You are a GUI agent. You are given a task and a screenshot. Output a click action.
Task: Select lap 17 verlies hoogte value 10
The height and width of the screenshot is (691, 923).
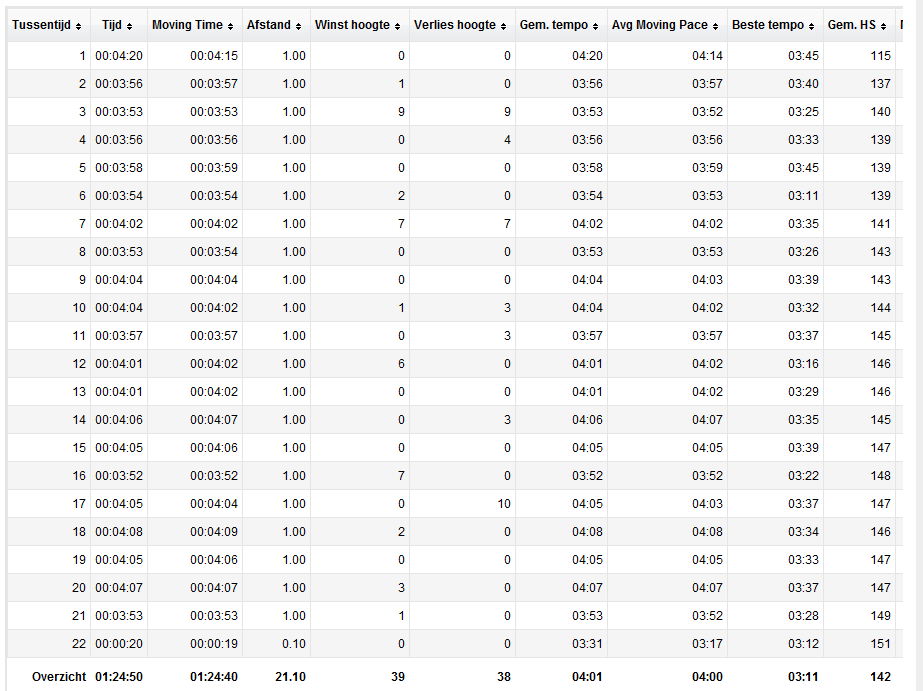[x=504, y=504]
